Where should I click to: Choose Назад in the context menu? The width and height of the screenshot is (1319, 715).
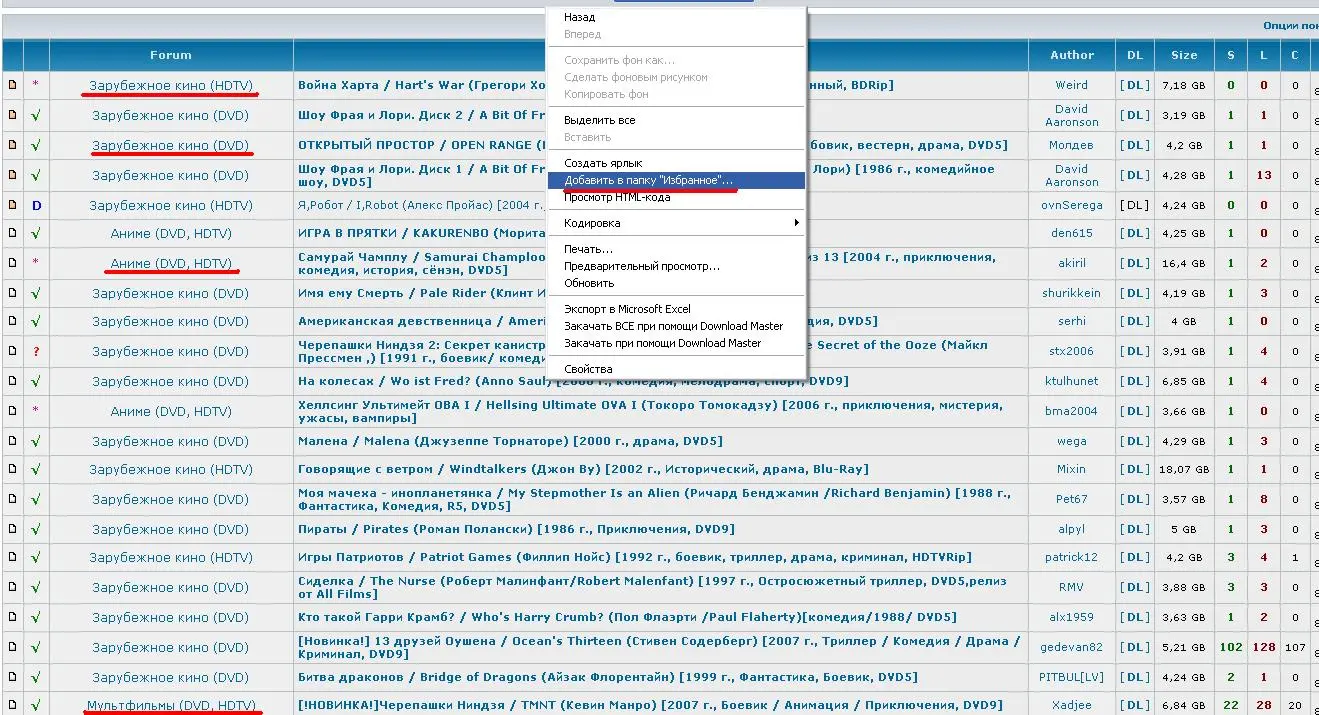579,17
